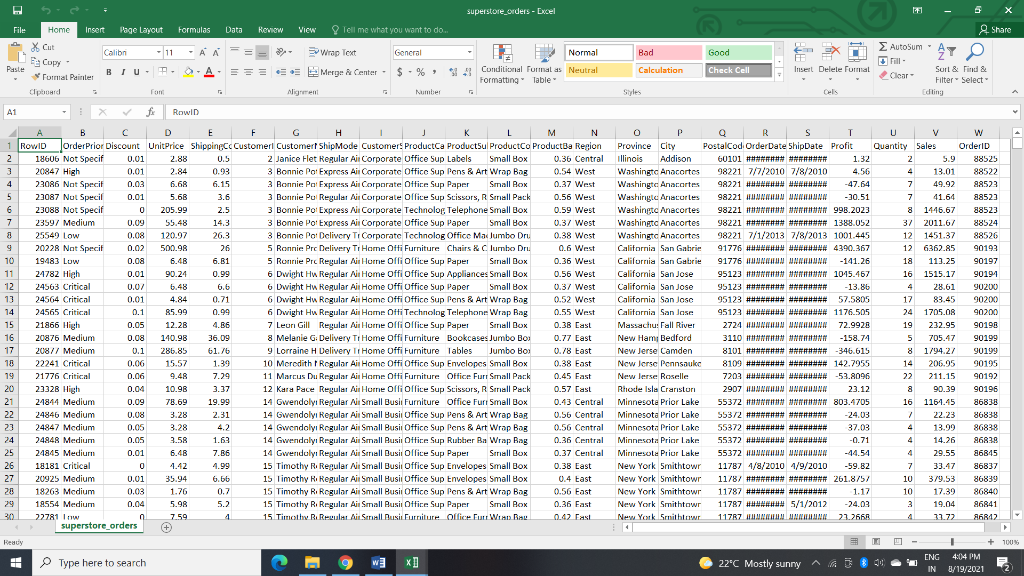
Task: Switch to the Formulas ribbon tab
Action: [193, 29]
